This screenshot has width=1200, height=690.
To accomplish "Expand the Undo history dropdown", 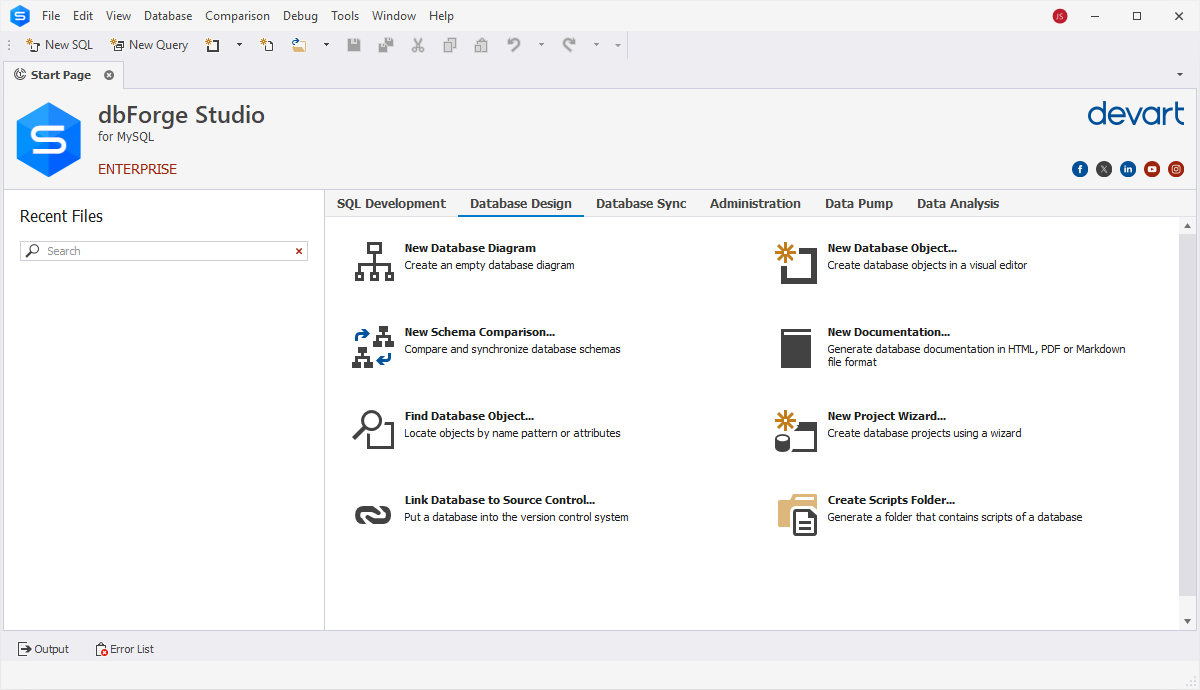I will [x=541, y=45].
